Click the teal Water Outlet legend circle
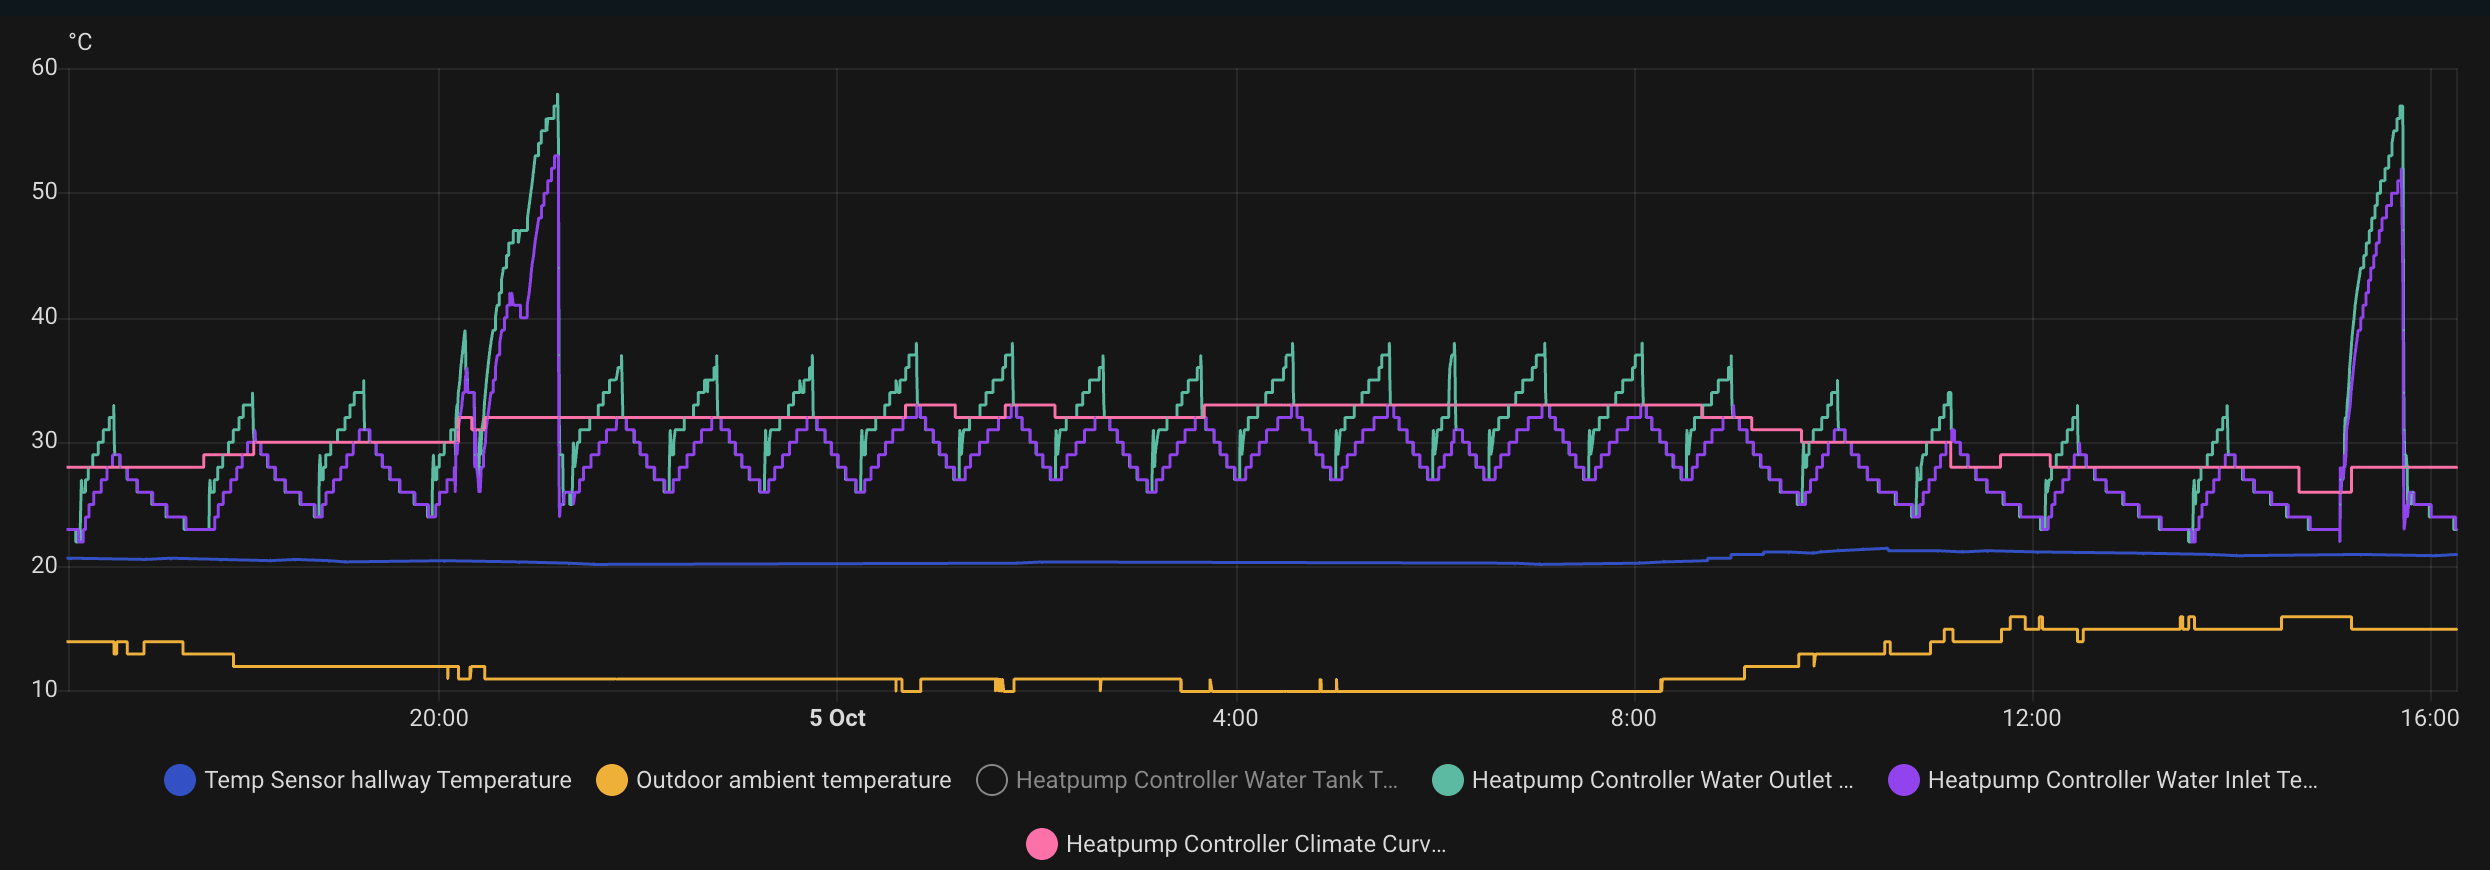The image size is (2490, 870). (1447, 780)
